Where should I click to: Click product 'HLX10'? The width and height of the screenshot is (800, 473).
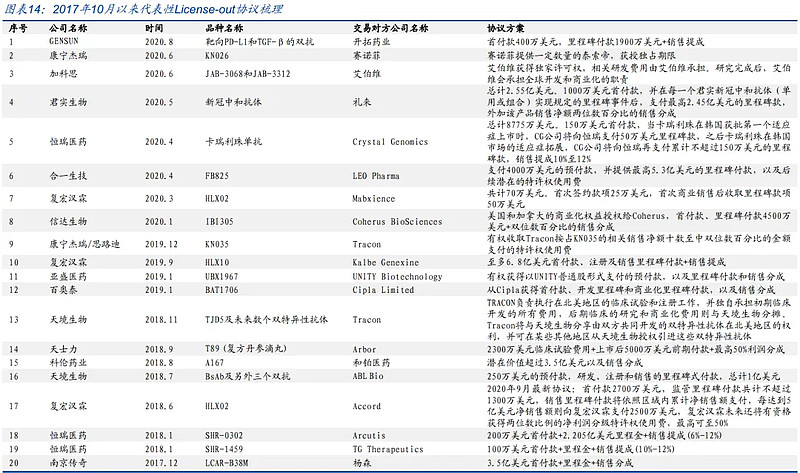pyautogui.click(x=217, y=262)
